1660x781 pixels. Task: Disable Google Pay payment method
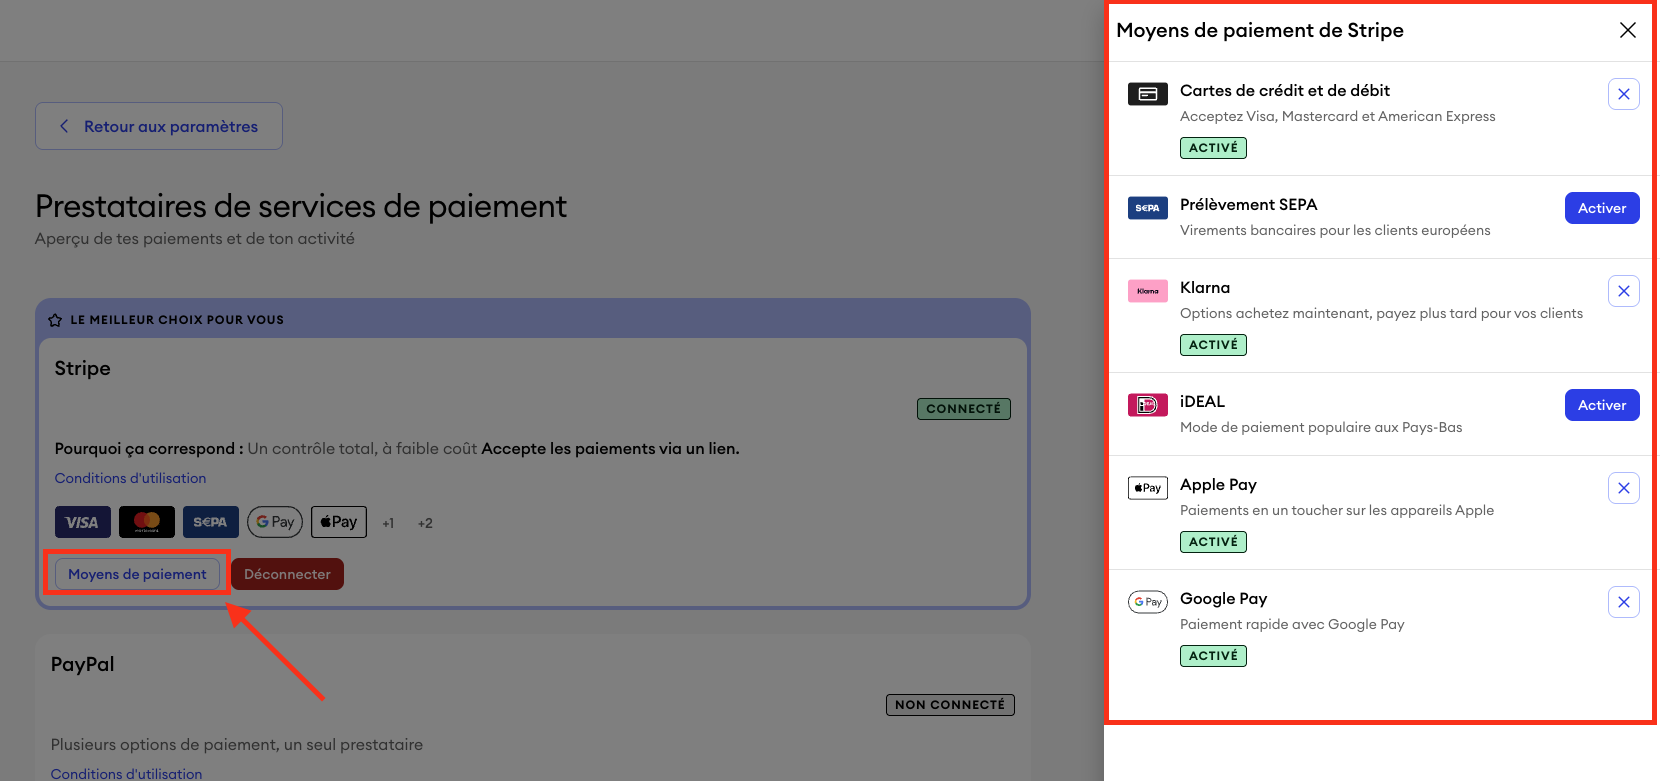1624,602
